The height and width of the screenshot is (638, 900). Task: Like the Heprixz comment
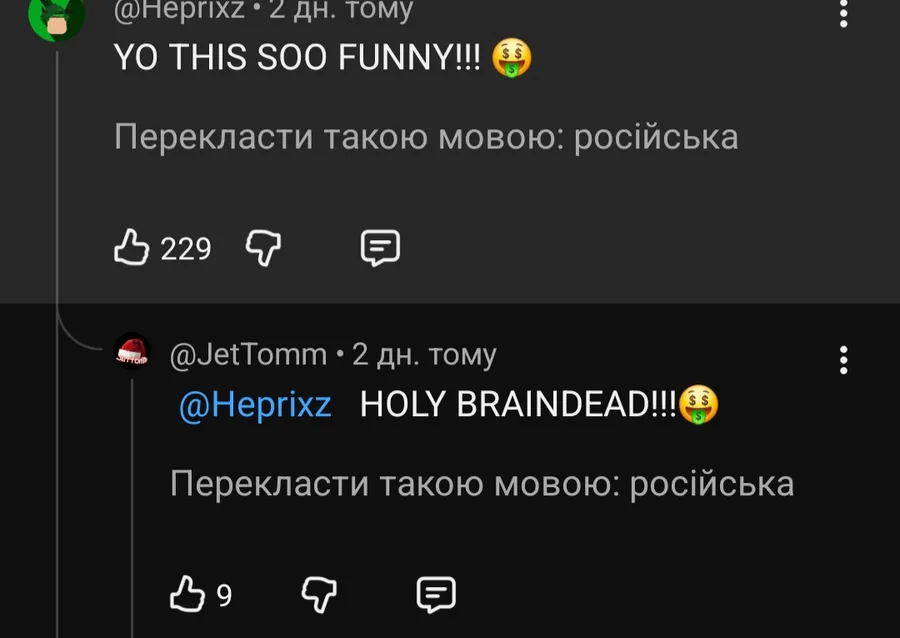coord(131,247)
